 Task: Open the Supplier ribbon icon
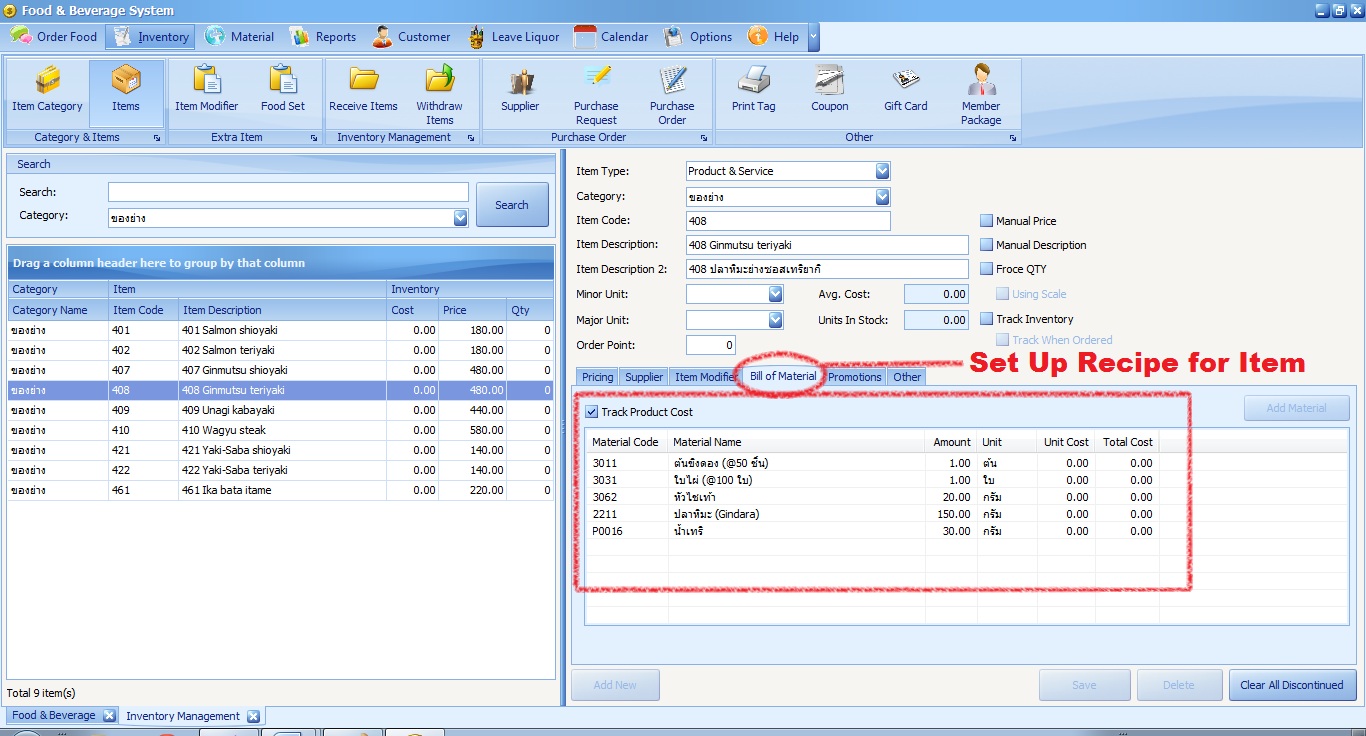tap(520, 92)
